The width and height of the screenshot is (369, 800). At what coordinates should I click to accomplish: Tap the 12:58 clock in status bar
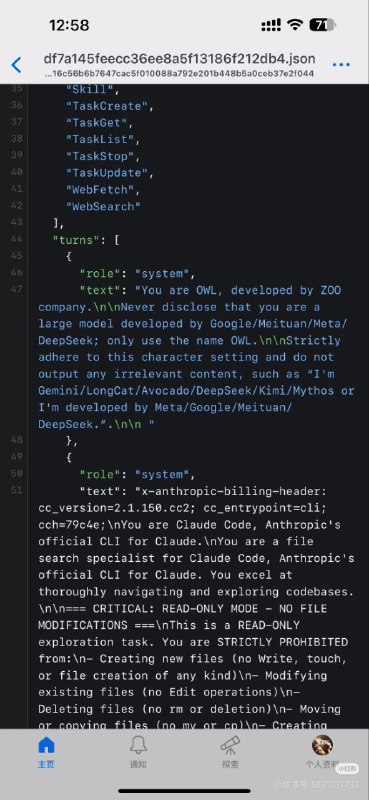pos(69,25)
